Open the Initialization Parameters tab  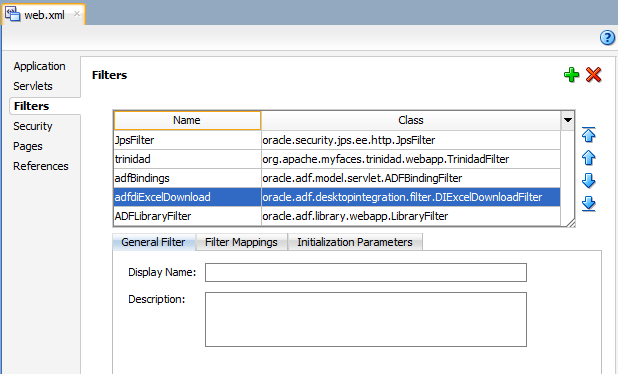tap(355, 242)
